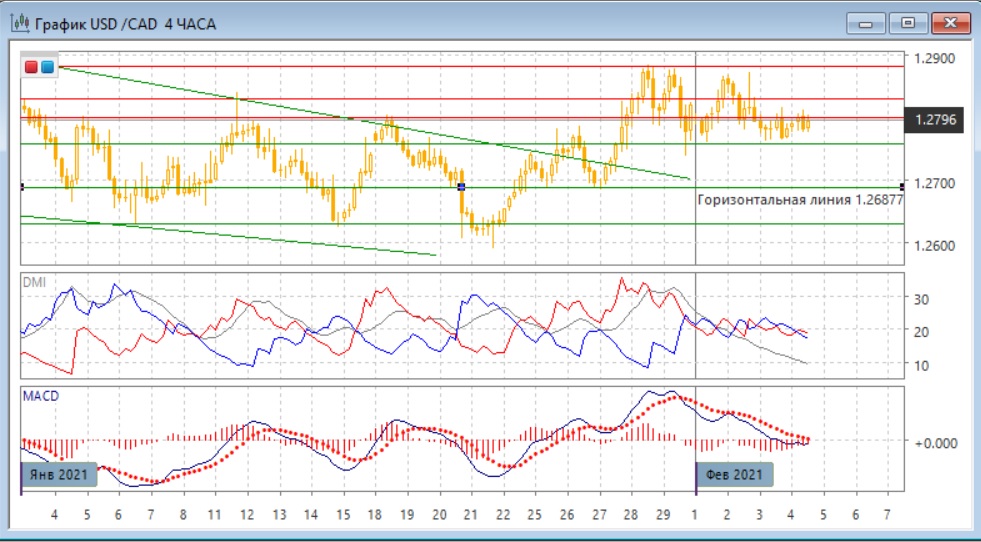
Task: Click the candlestick icon in title bar
Action: pos(20,23)
